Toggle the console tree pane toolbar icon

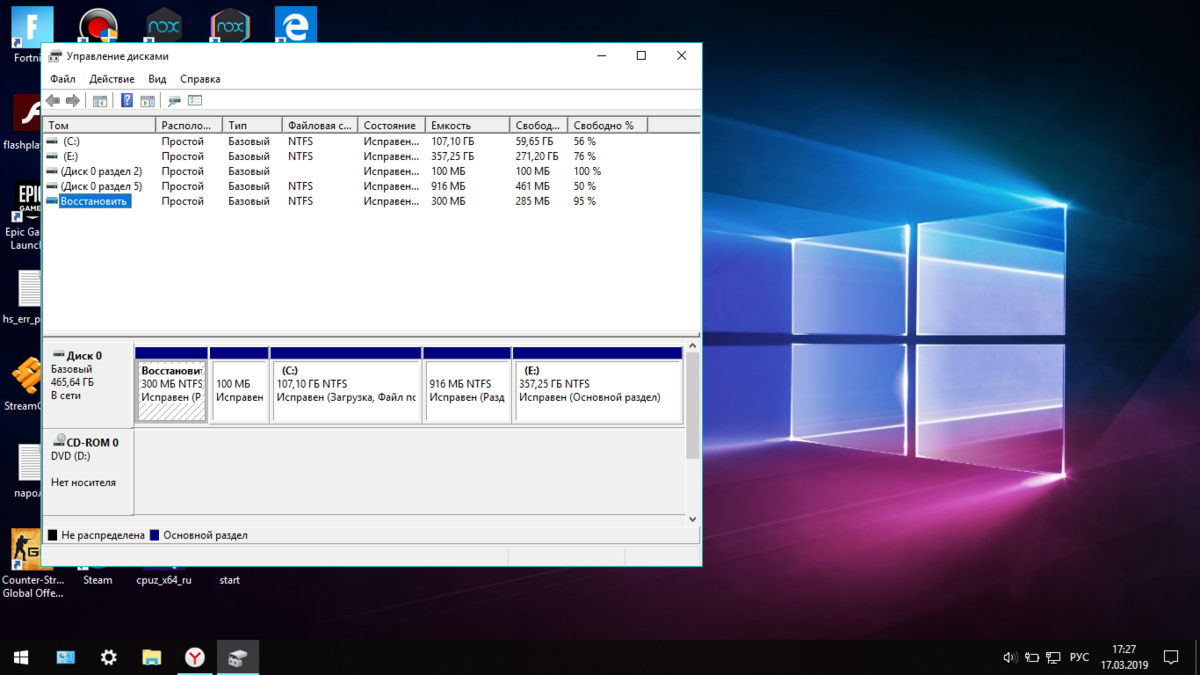point(100,101)
